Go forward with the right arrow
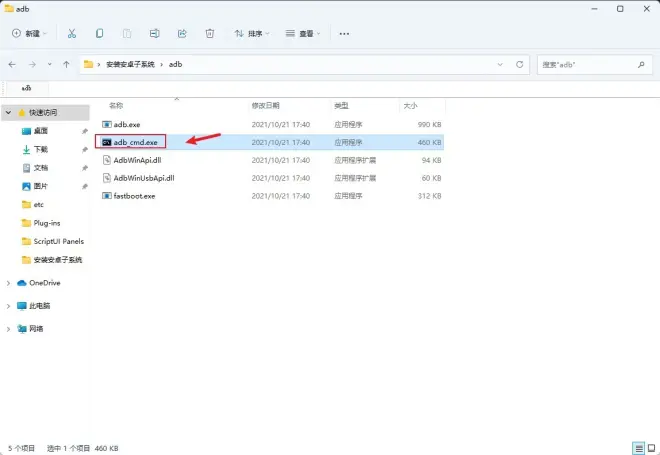Screen dimensions: 660x455 tap(32, 64)
